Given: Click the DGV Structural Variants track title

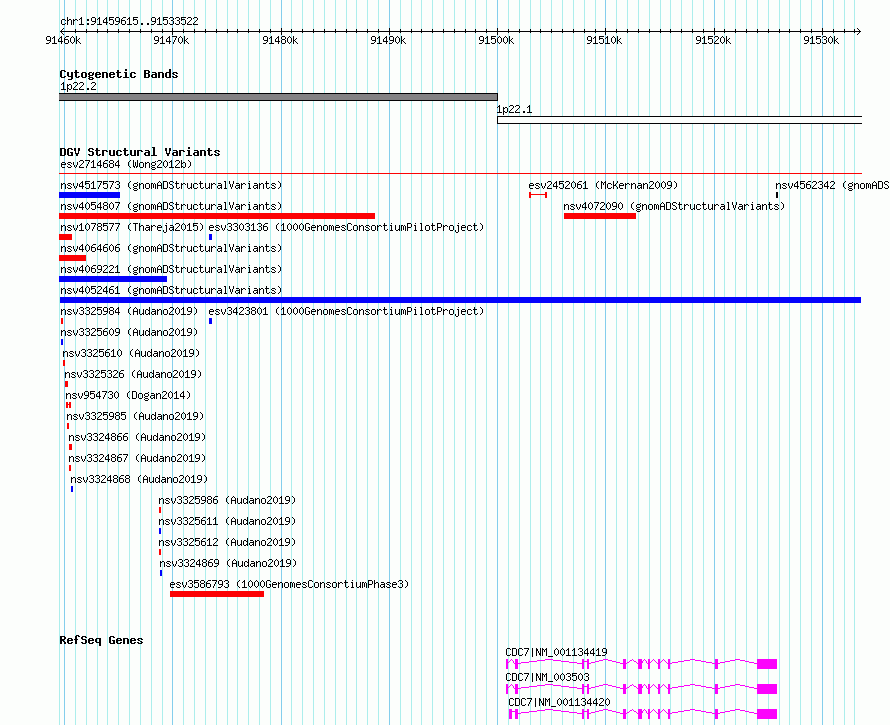Looking at the screenshot, I should [x=140, y=152].
